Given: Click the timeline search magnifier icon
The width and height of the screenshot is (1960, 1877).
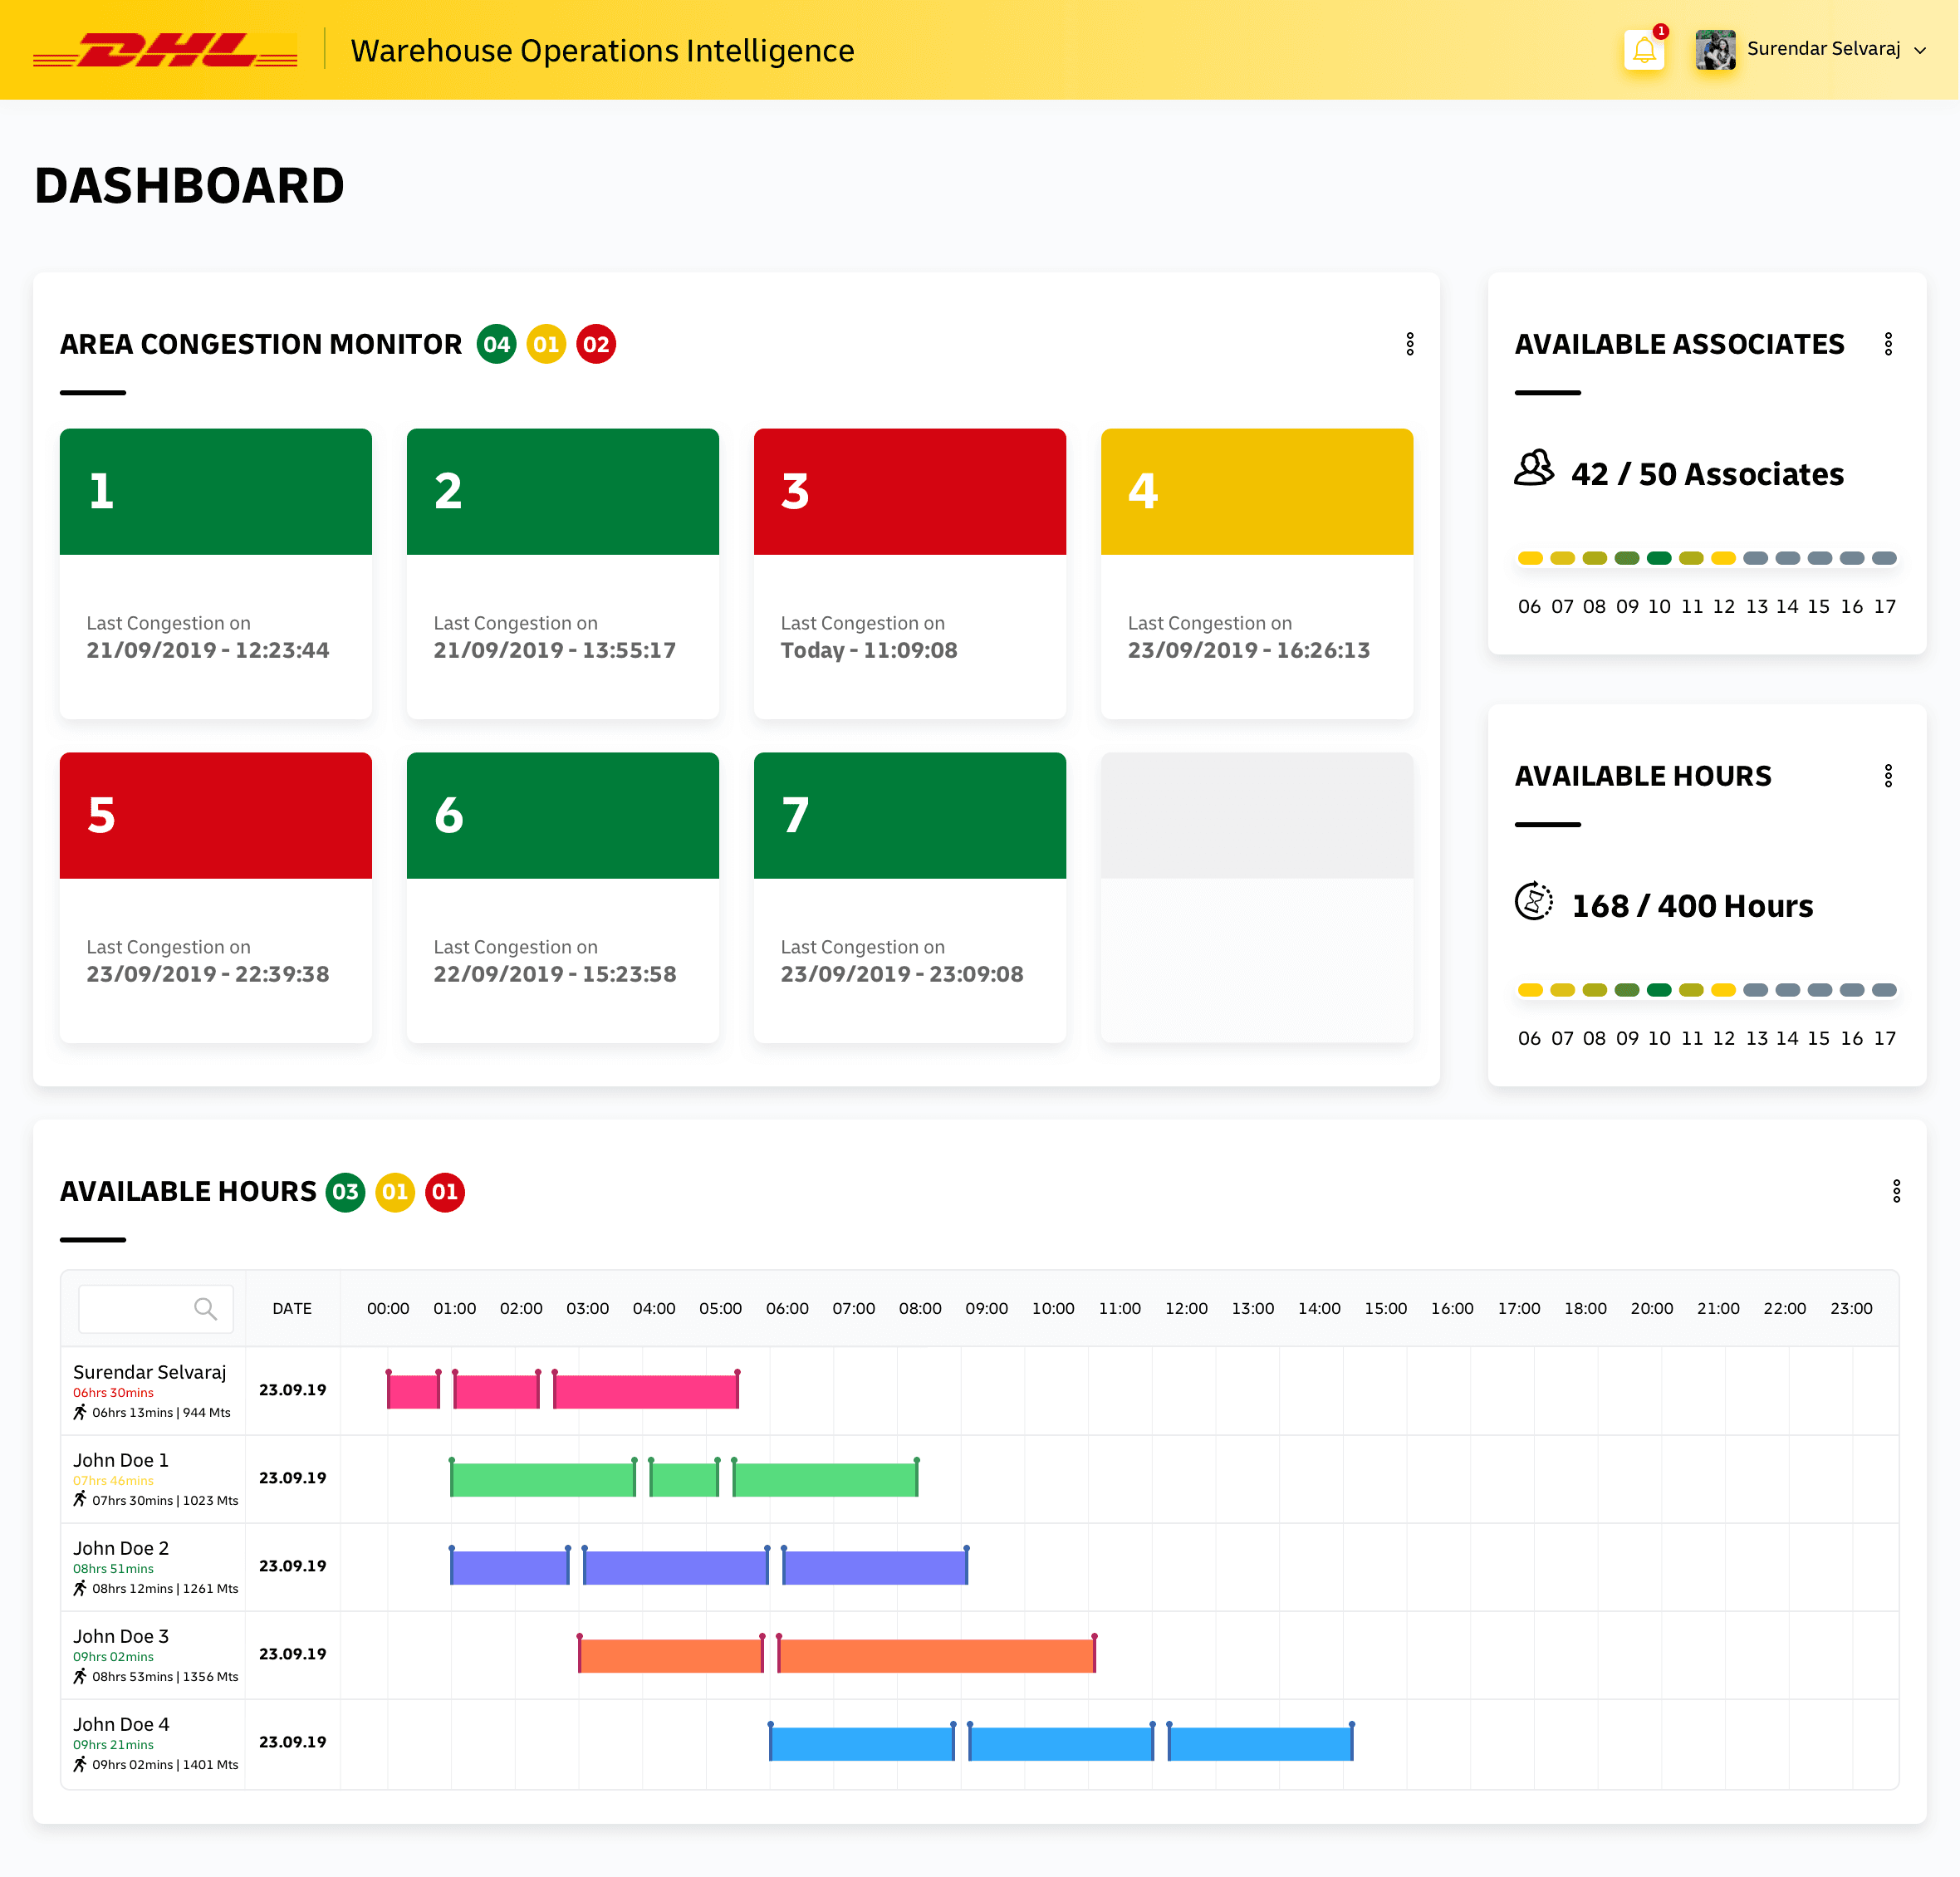Looking at the screenshot, I should pos(205,1309).
